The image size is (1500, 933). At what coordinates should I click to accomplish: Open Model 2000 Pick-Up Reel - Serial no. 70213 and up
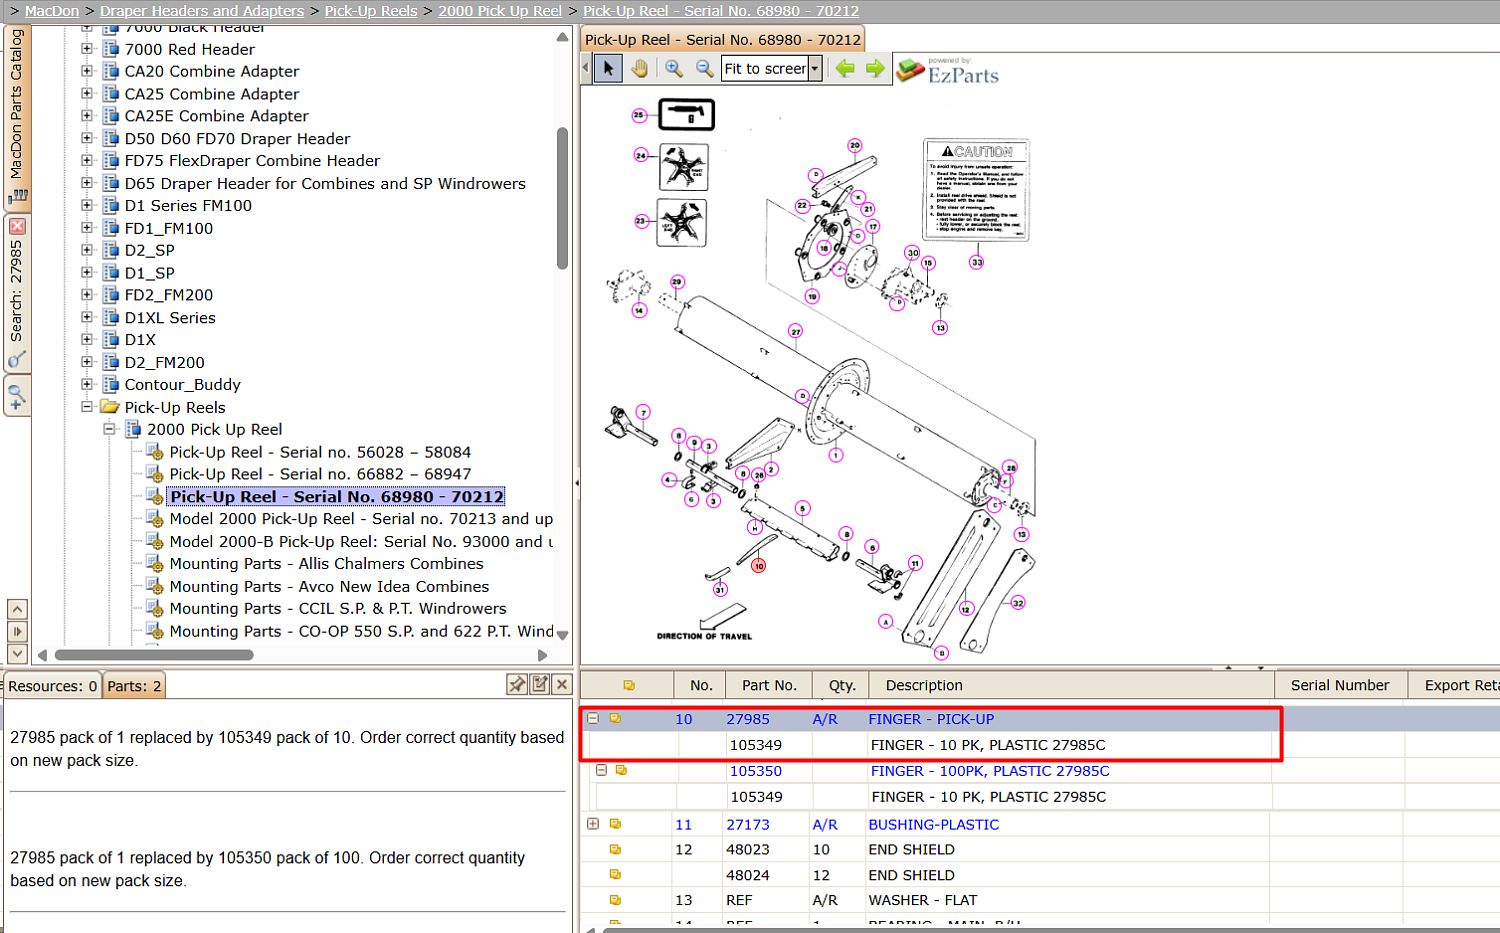click(x=361, y=519)
